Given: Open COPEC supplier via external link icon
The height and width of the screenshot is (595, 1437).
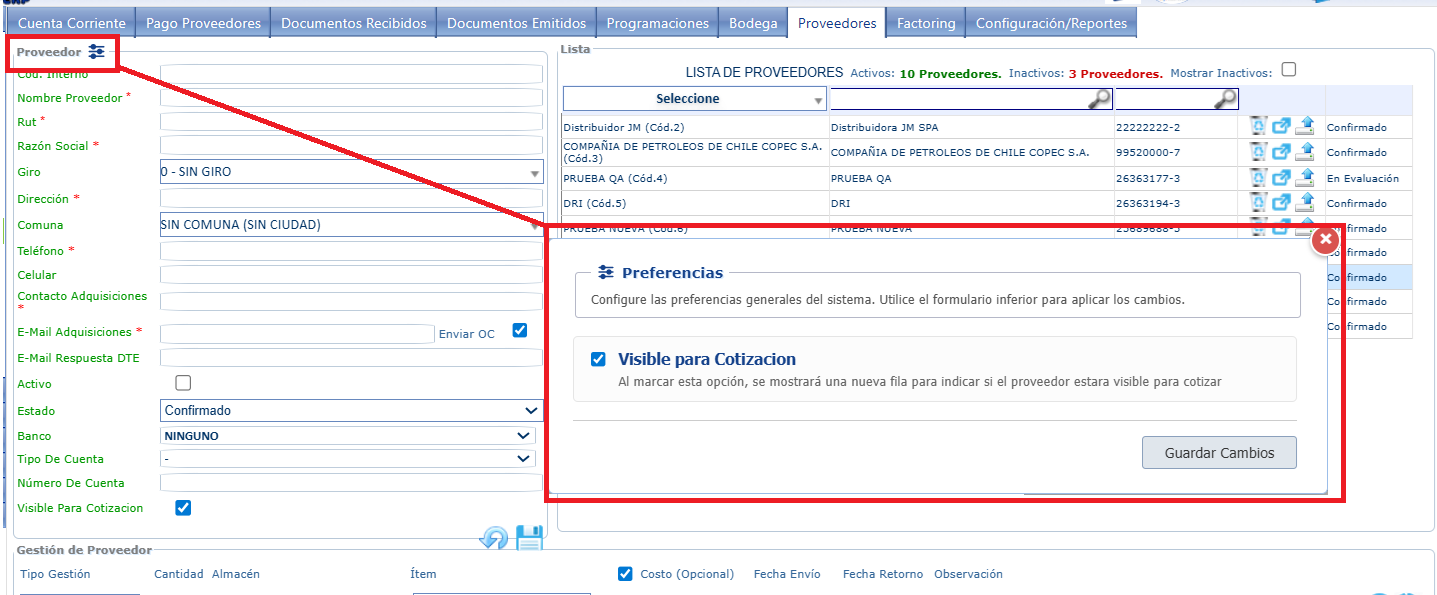Looking at the screenshot, I should (x=1281, y=152).
